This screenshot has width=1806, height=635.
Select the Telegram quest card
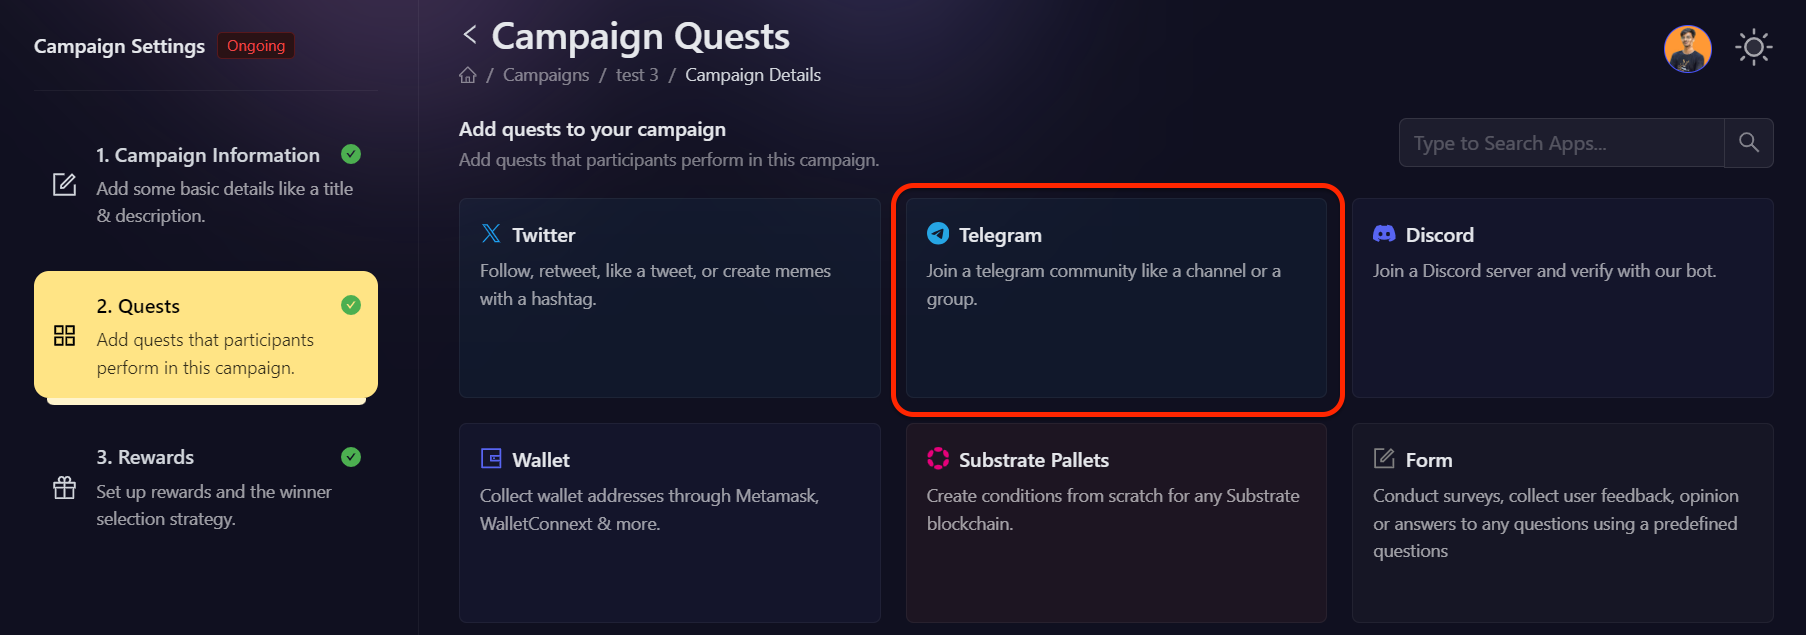[x=1115, y=297]
